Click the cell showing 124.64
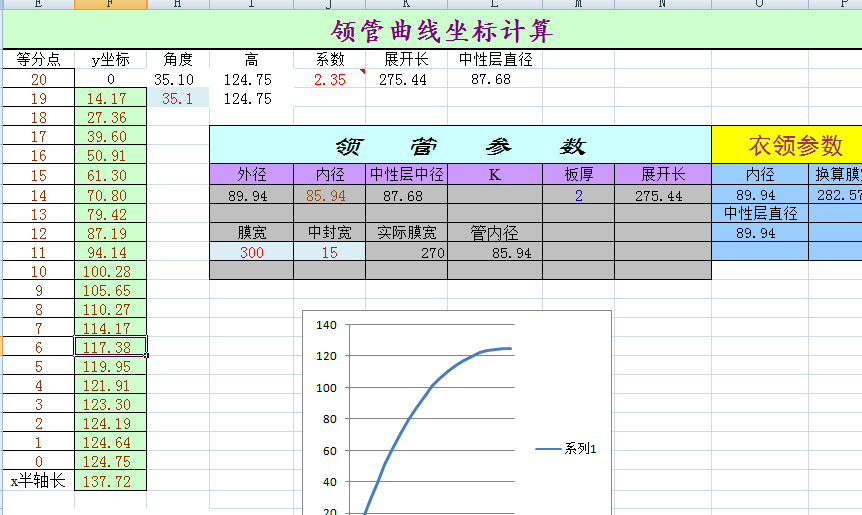 pos(110,442)
